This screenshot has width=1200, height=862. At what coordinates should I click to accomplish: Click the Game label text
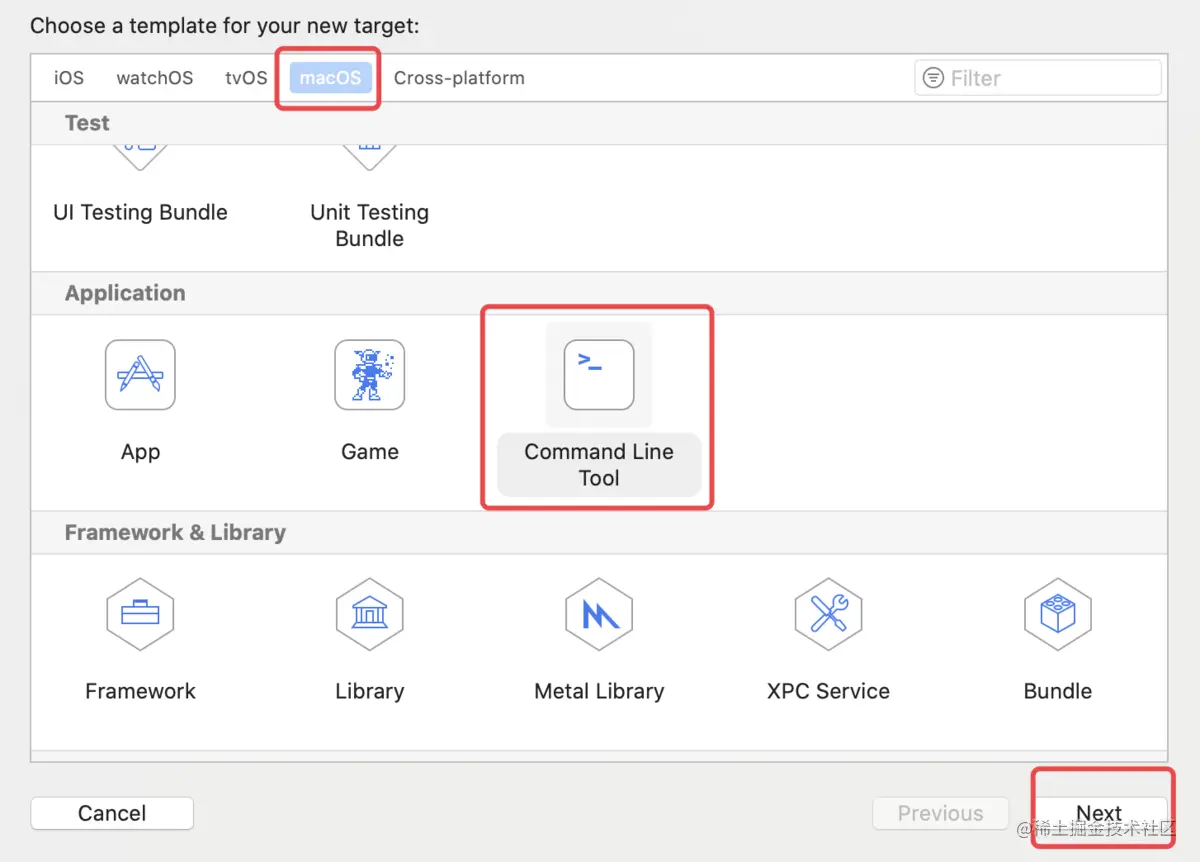point(370,452)
